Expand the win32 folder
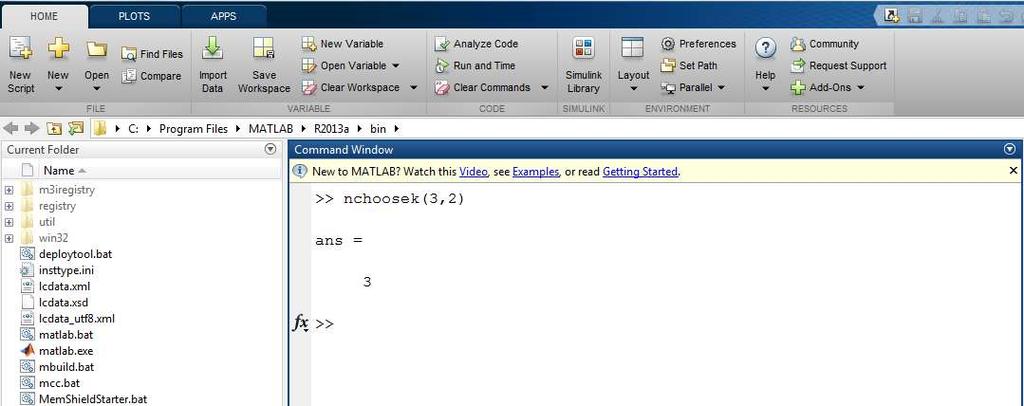The width and height of the screenshot is (1024, 406). (9, 238)
